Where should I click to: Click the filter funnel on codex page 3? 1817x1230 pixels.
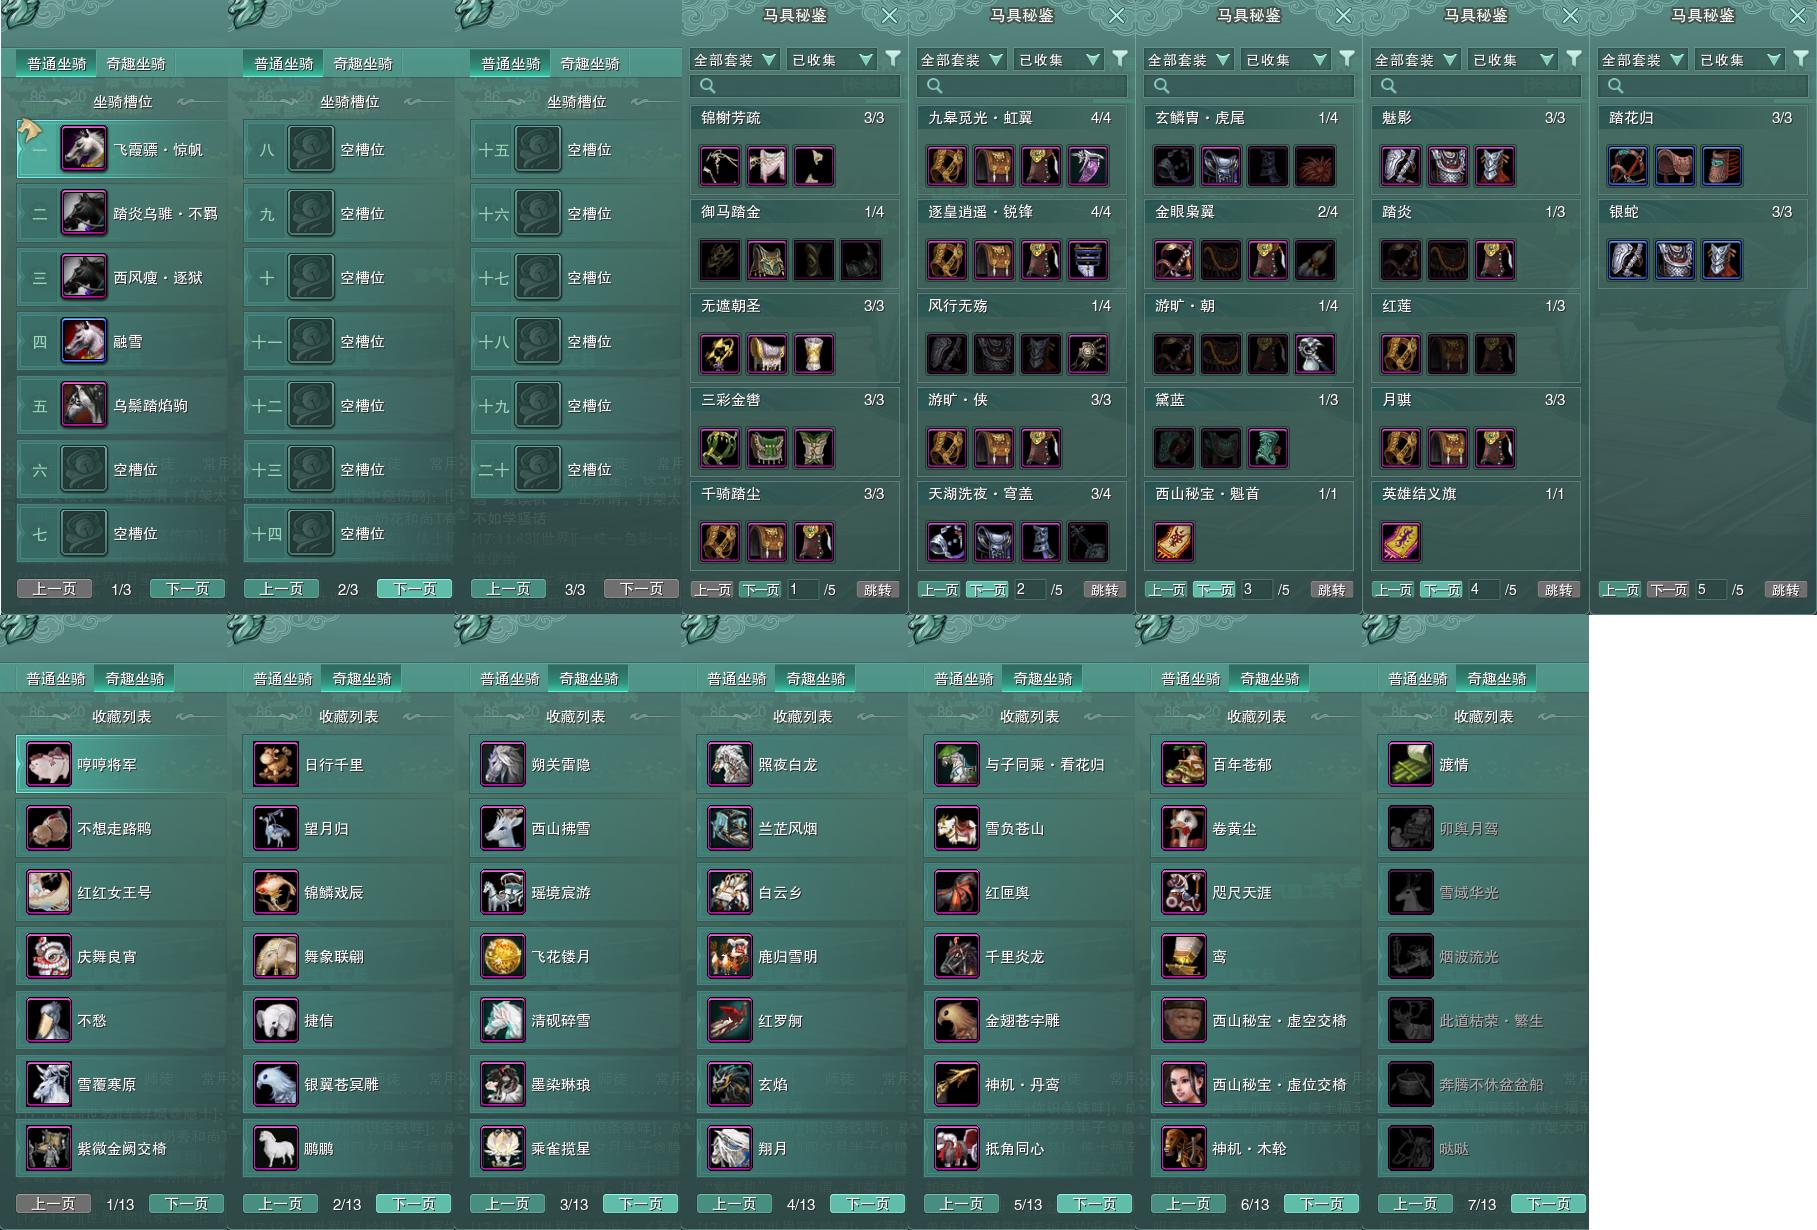[x=1347, y=59]
